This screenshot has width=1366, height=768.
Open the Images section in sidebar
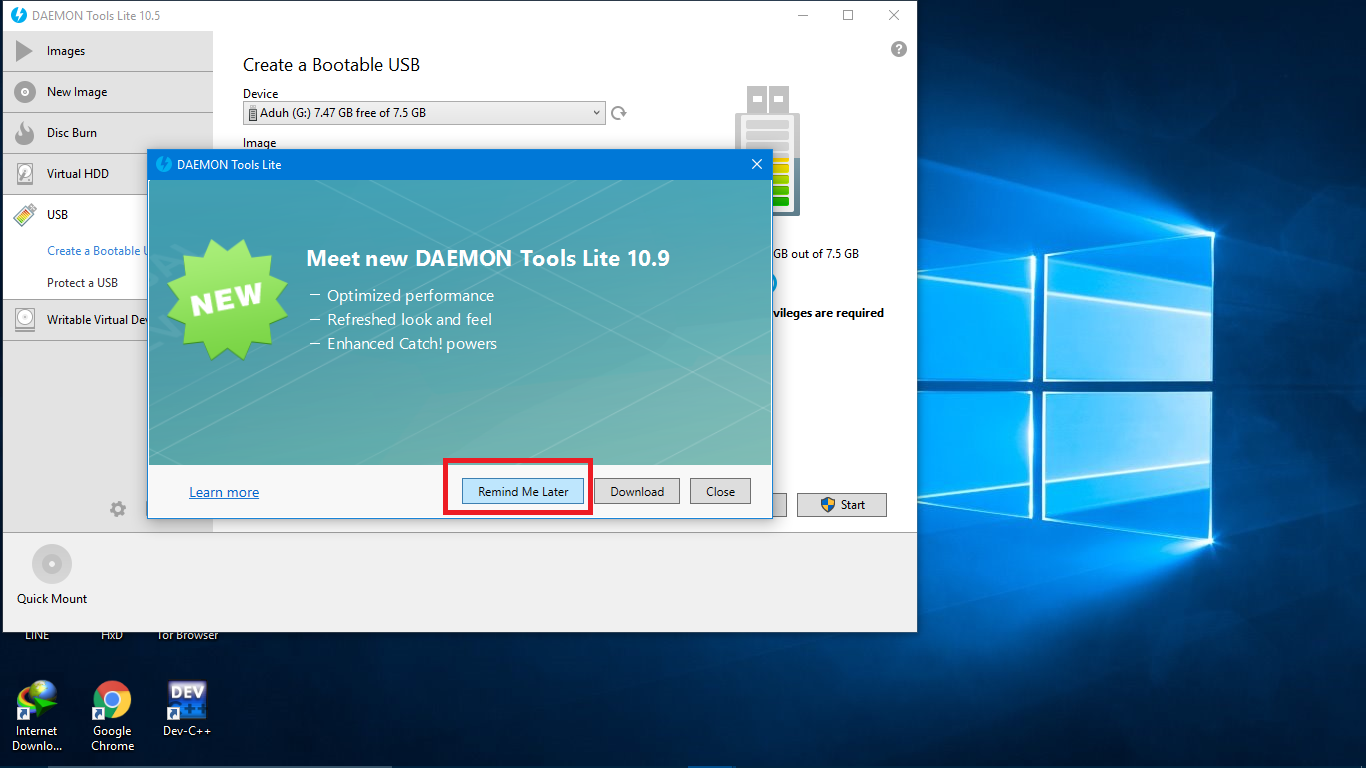click(108, 51)
